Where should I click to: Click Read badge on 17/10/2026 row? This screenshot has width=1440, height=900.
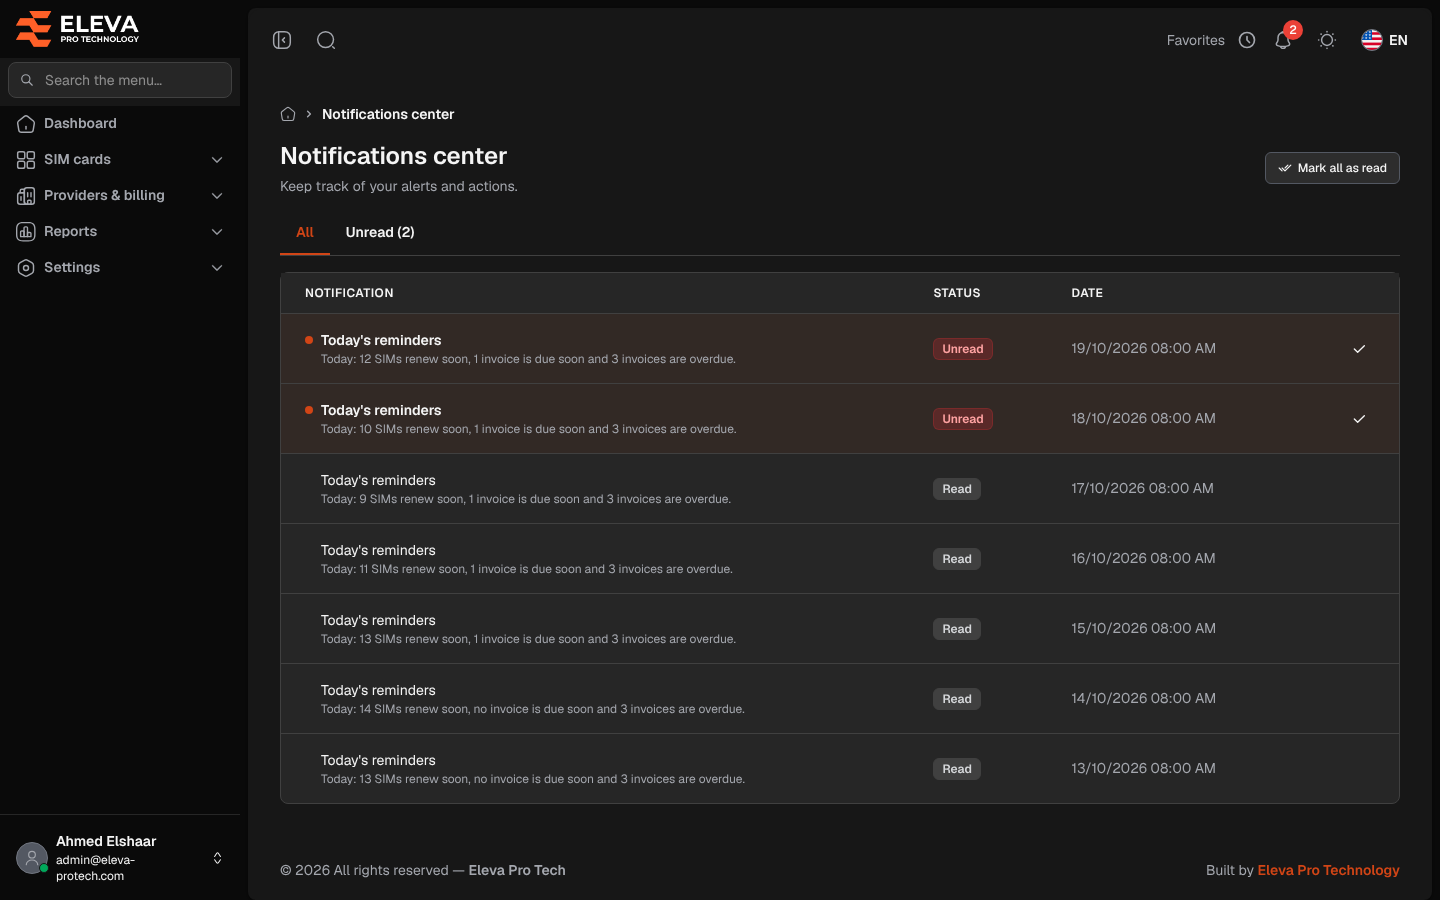(957, 489)
